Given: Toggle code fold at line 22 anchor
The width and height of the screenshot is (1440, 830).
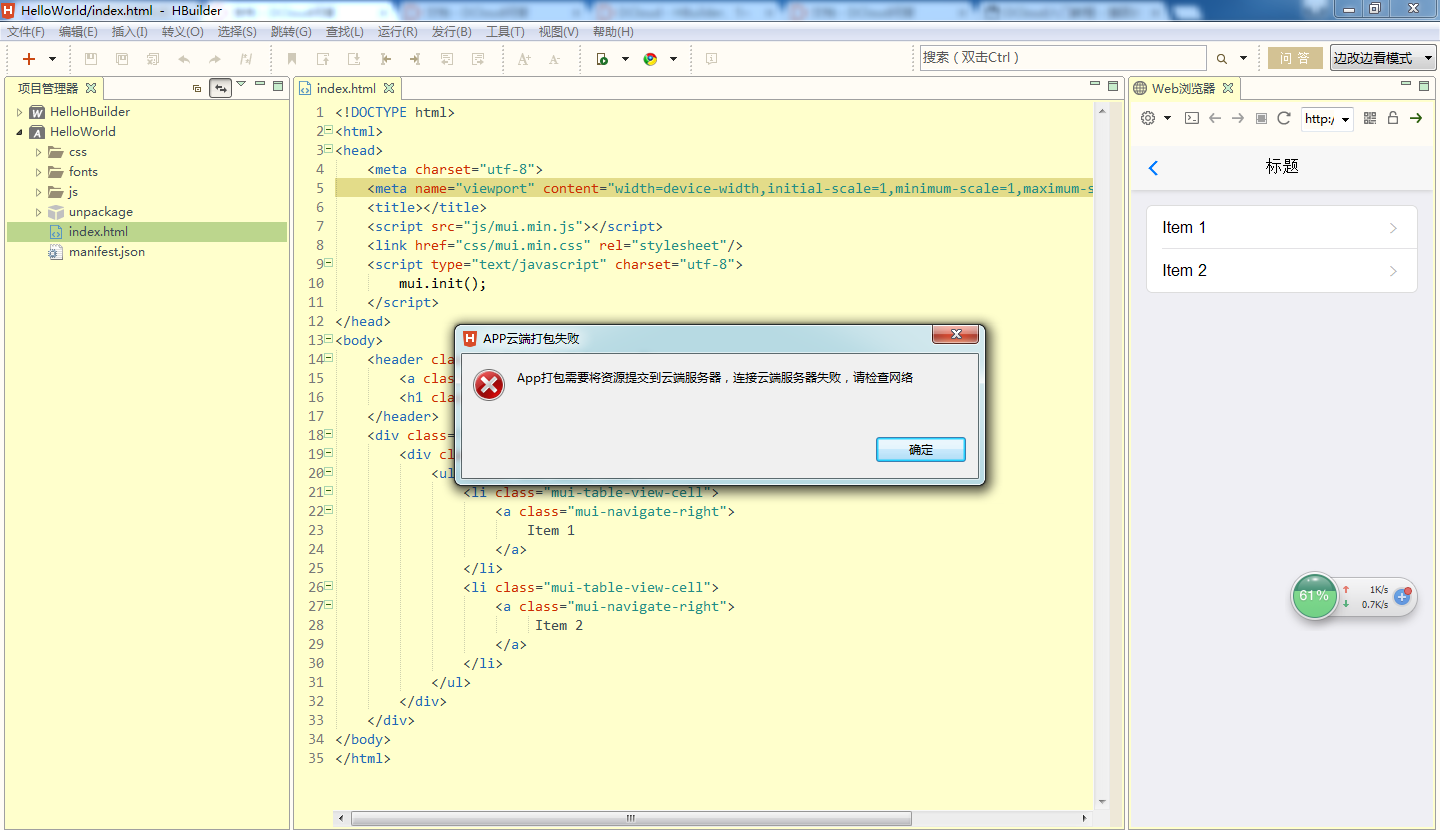Looking at the screenshot, I should 329,510.
